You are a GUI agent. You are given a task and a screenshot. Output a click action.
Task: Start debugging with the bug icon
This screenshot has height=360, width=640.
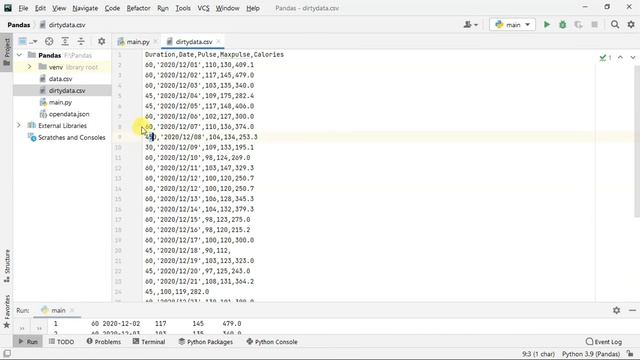pyautogui.click(x=562, y=25)
